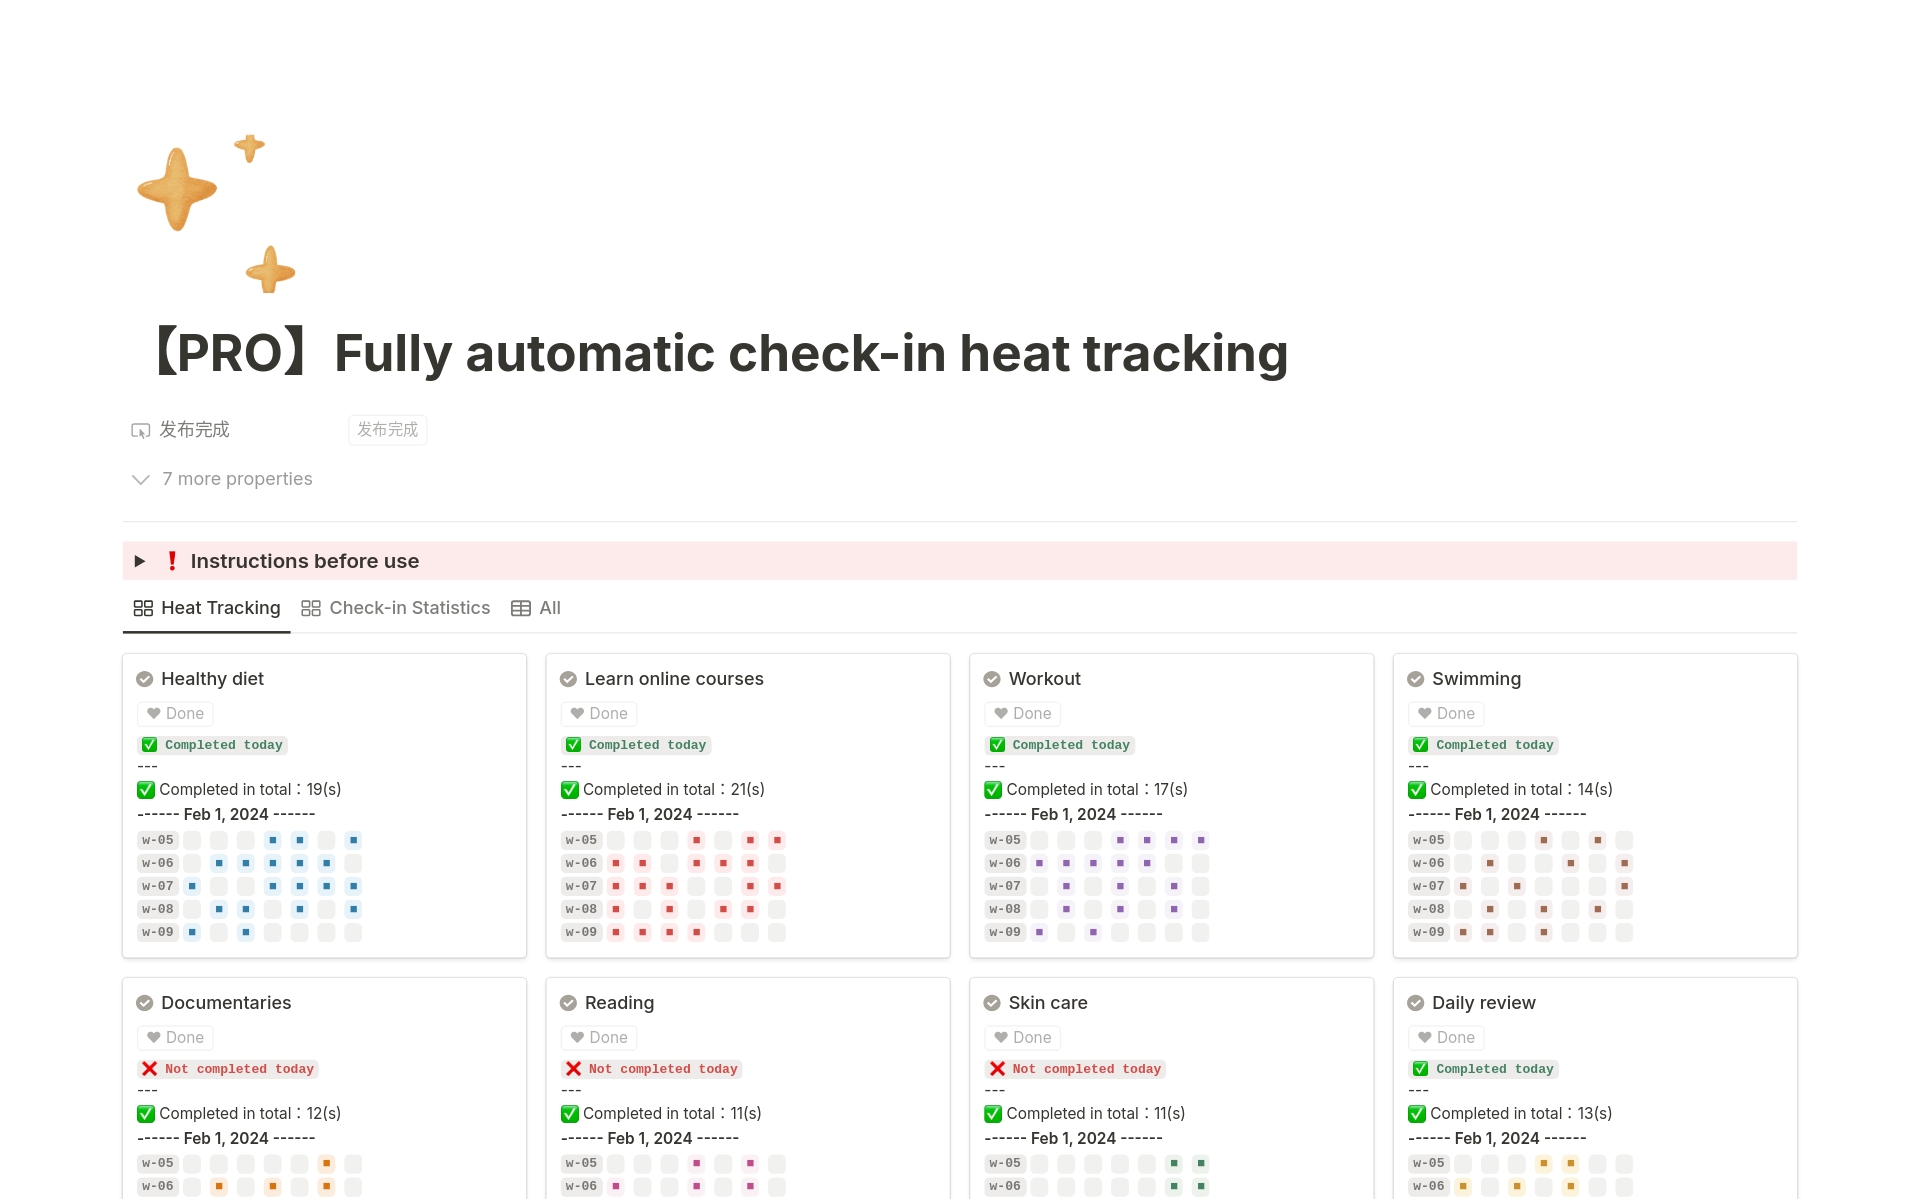Click the green checkbox beside Completed in total 19(s)
Image resolution: width=1920 pixels, height=1199 pixels.
145,789
